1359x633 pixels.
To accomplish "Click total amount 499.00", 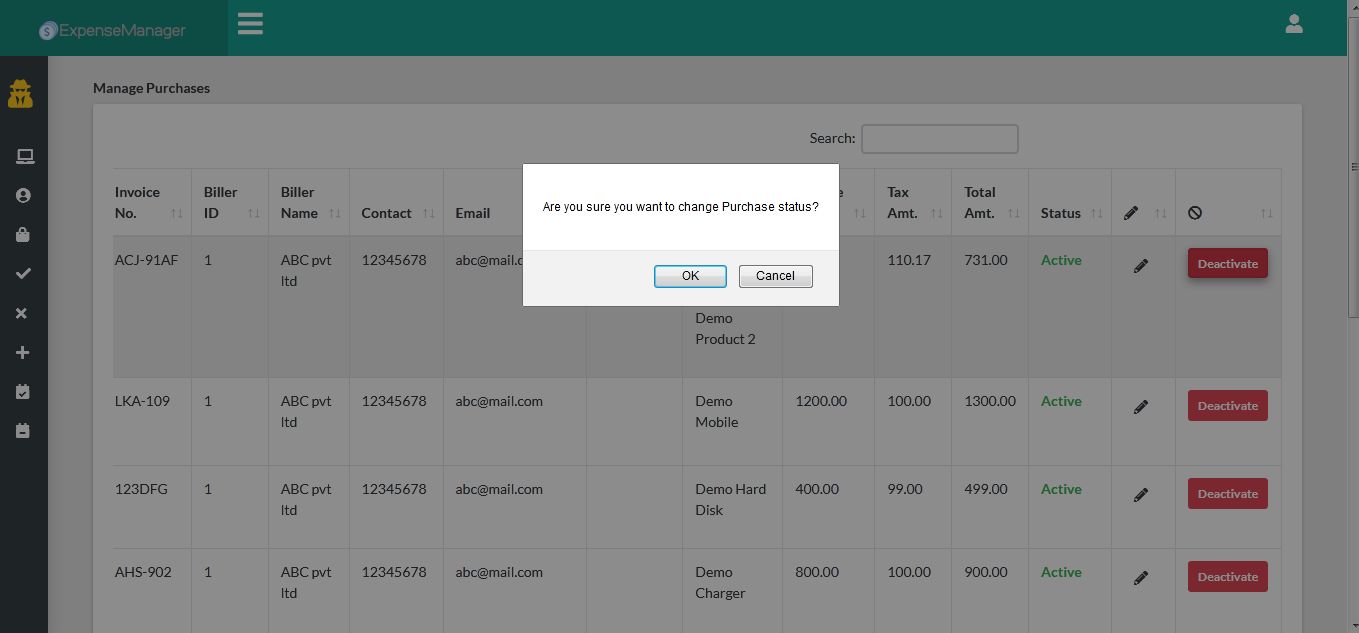I will [x=986, y=489].
